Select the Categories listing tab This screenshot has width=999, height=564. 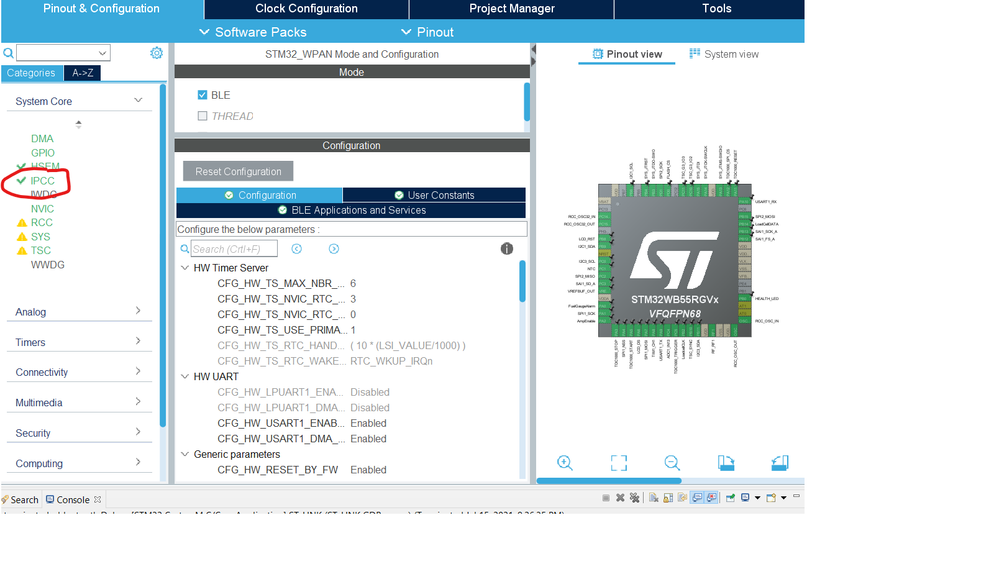tap(31, 73)
